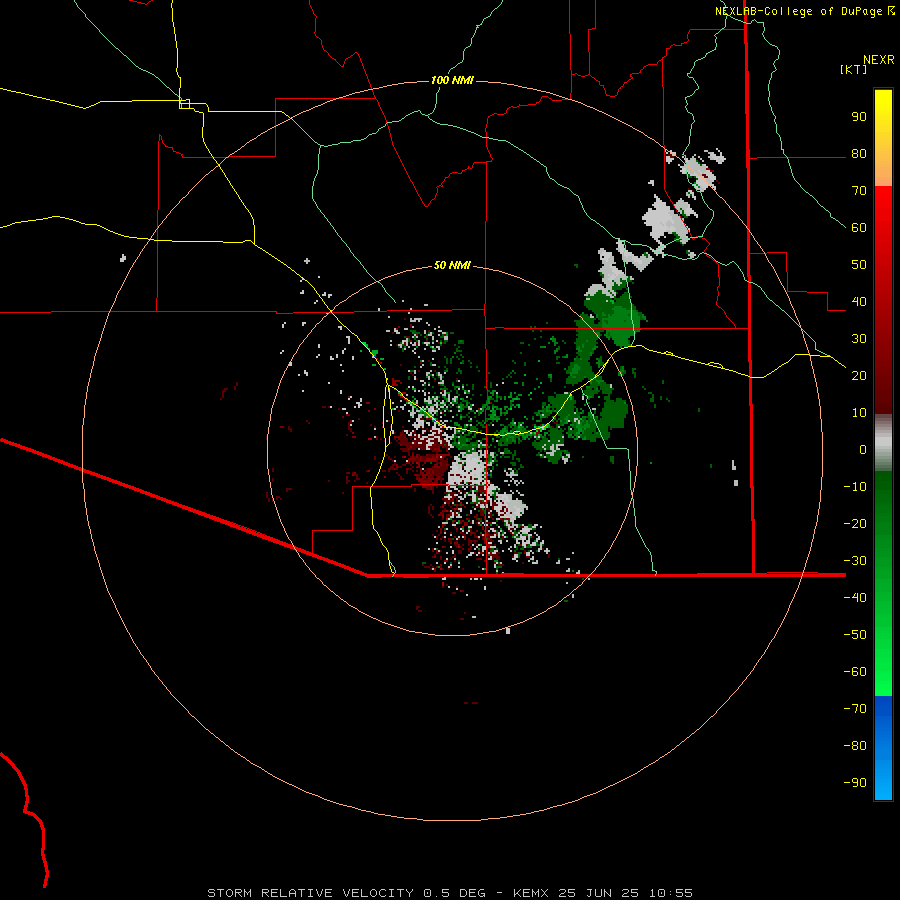Image resolution: width=900 pixels, height=900 pixels.
Task: Click the 30 value on the velocity scale
Action: tap(859, 339)
